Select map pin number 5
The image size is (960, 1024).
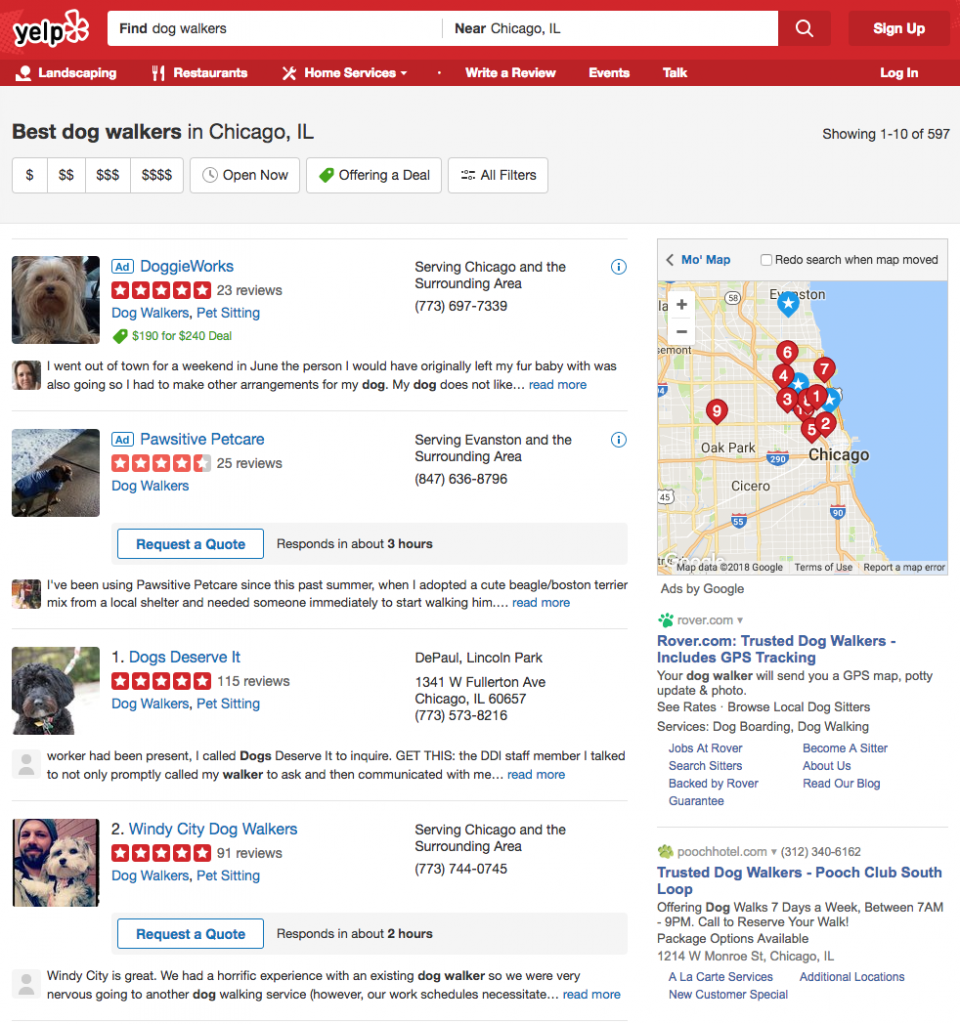(x=810, y=430)
